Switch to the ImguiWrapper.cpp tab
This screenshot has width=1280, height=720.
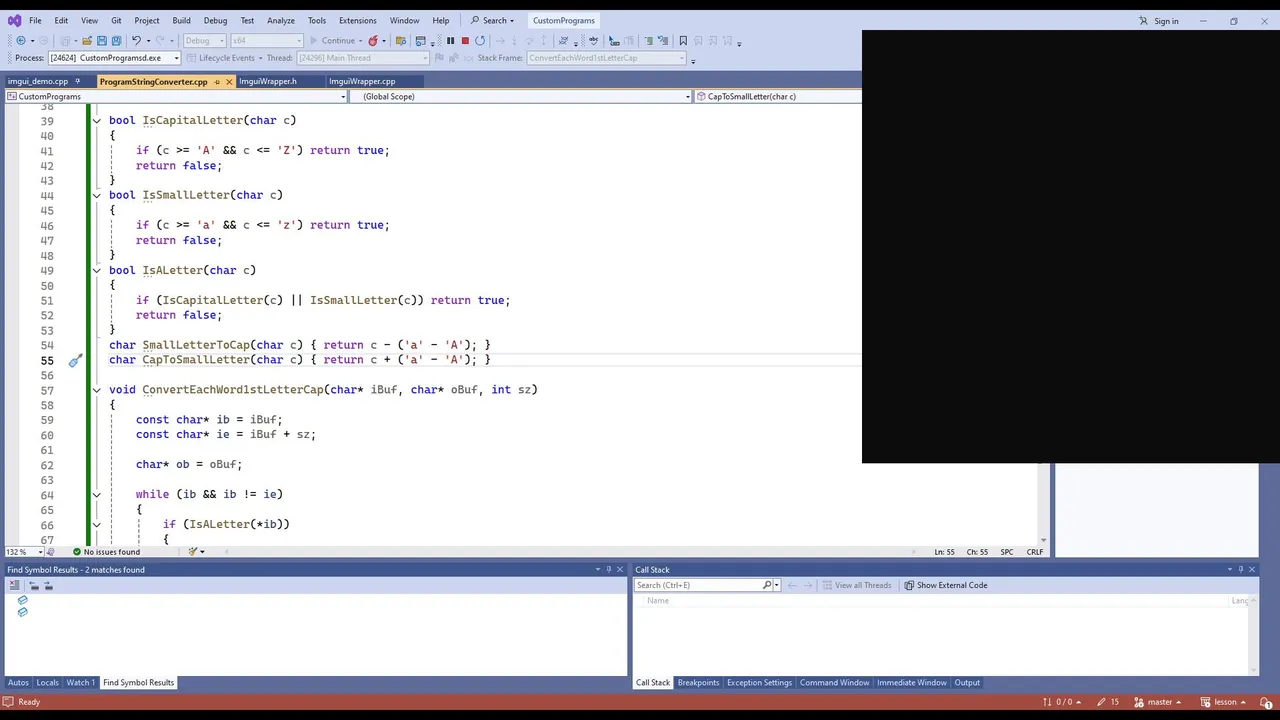click(362, 81)
